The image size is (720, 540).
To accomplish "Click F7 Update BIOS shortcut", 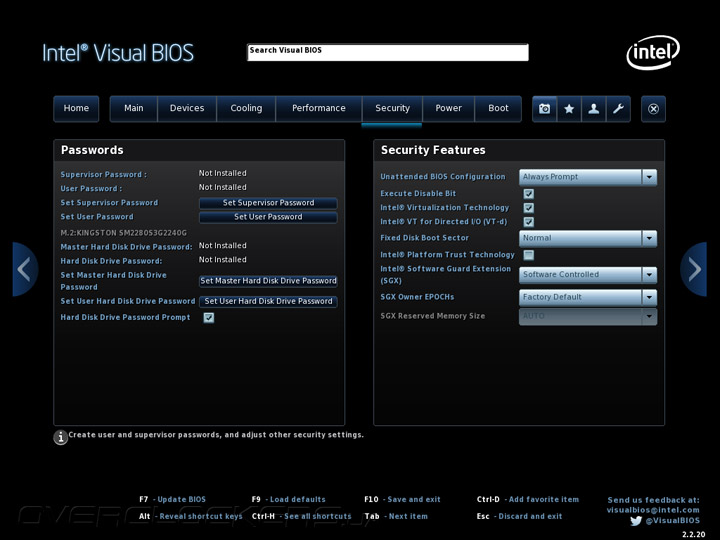I will pyautogui.click(x=173, y=500).
